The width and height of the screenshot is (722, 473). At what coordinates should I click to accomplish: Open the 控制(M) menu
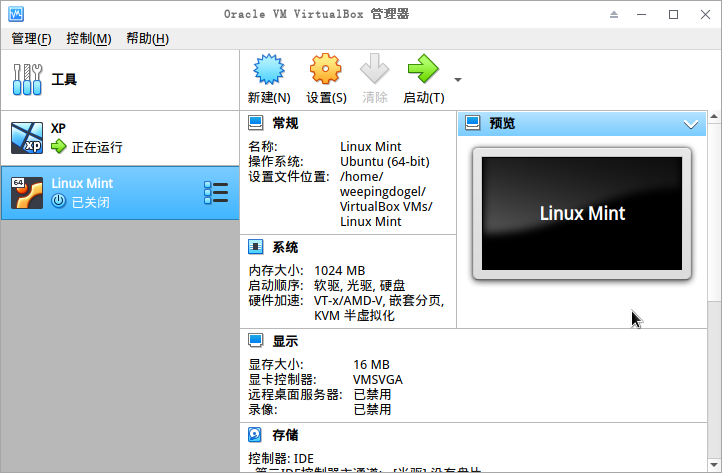point(88,39)
